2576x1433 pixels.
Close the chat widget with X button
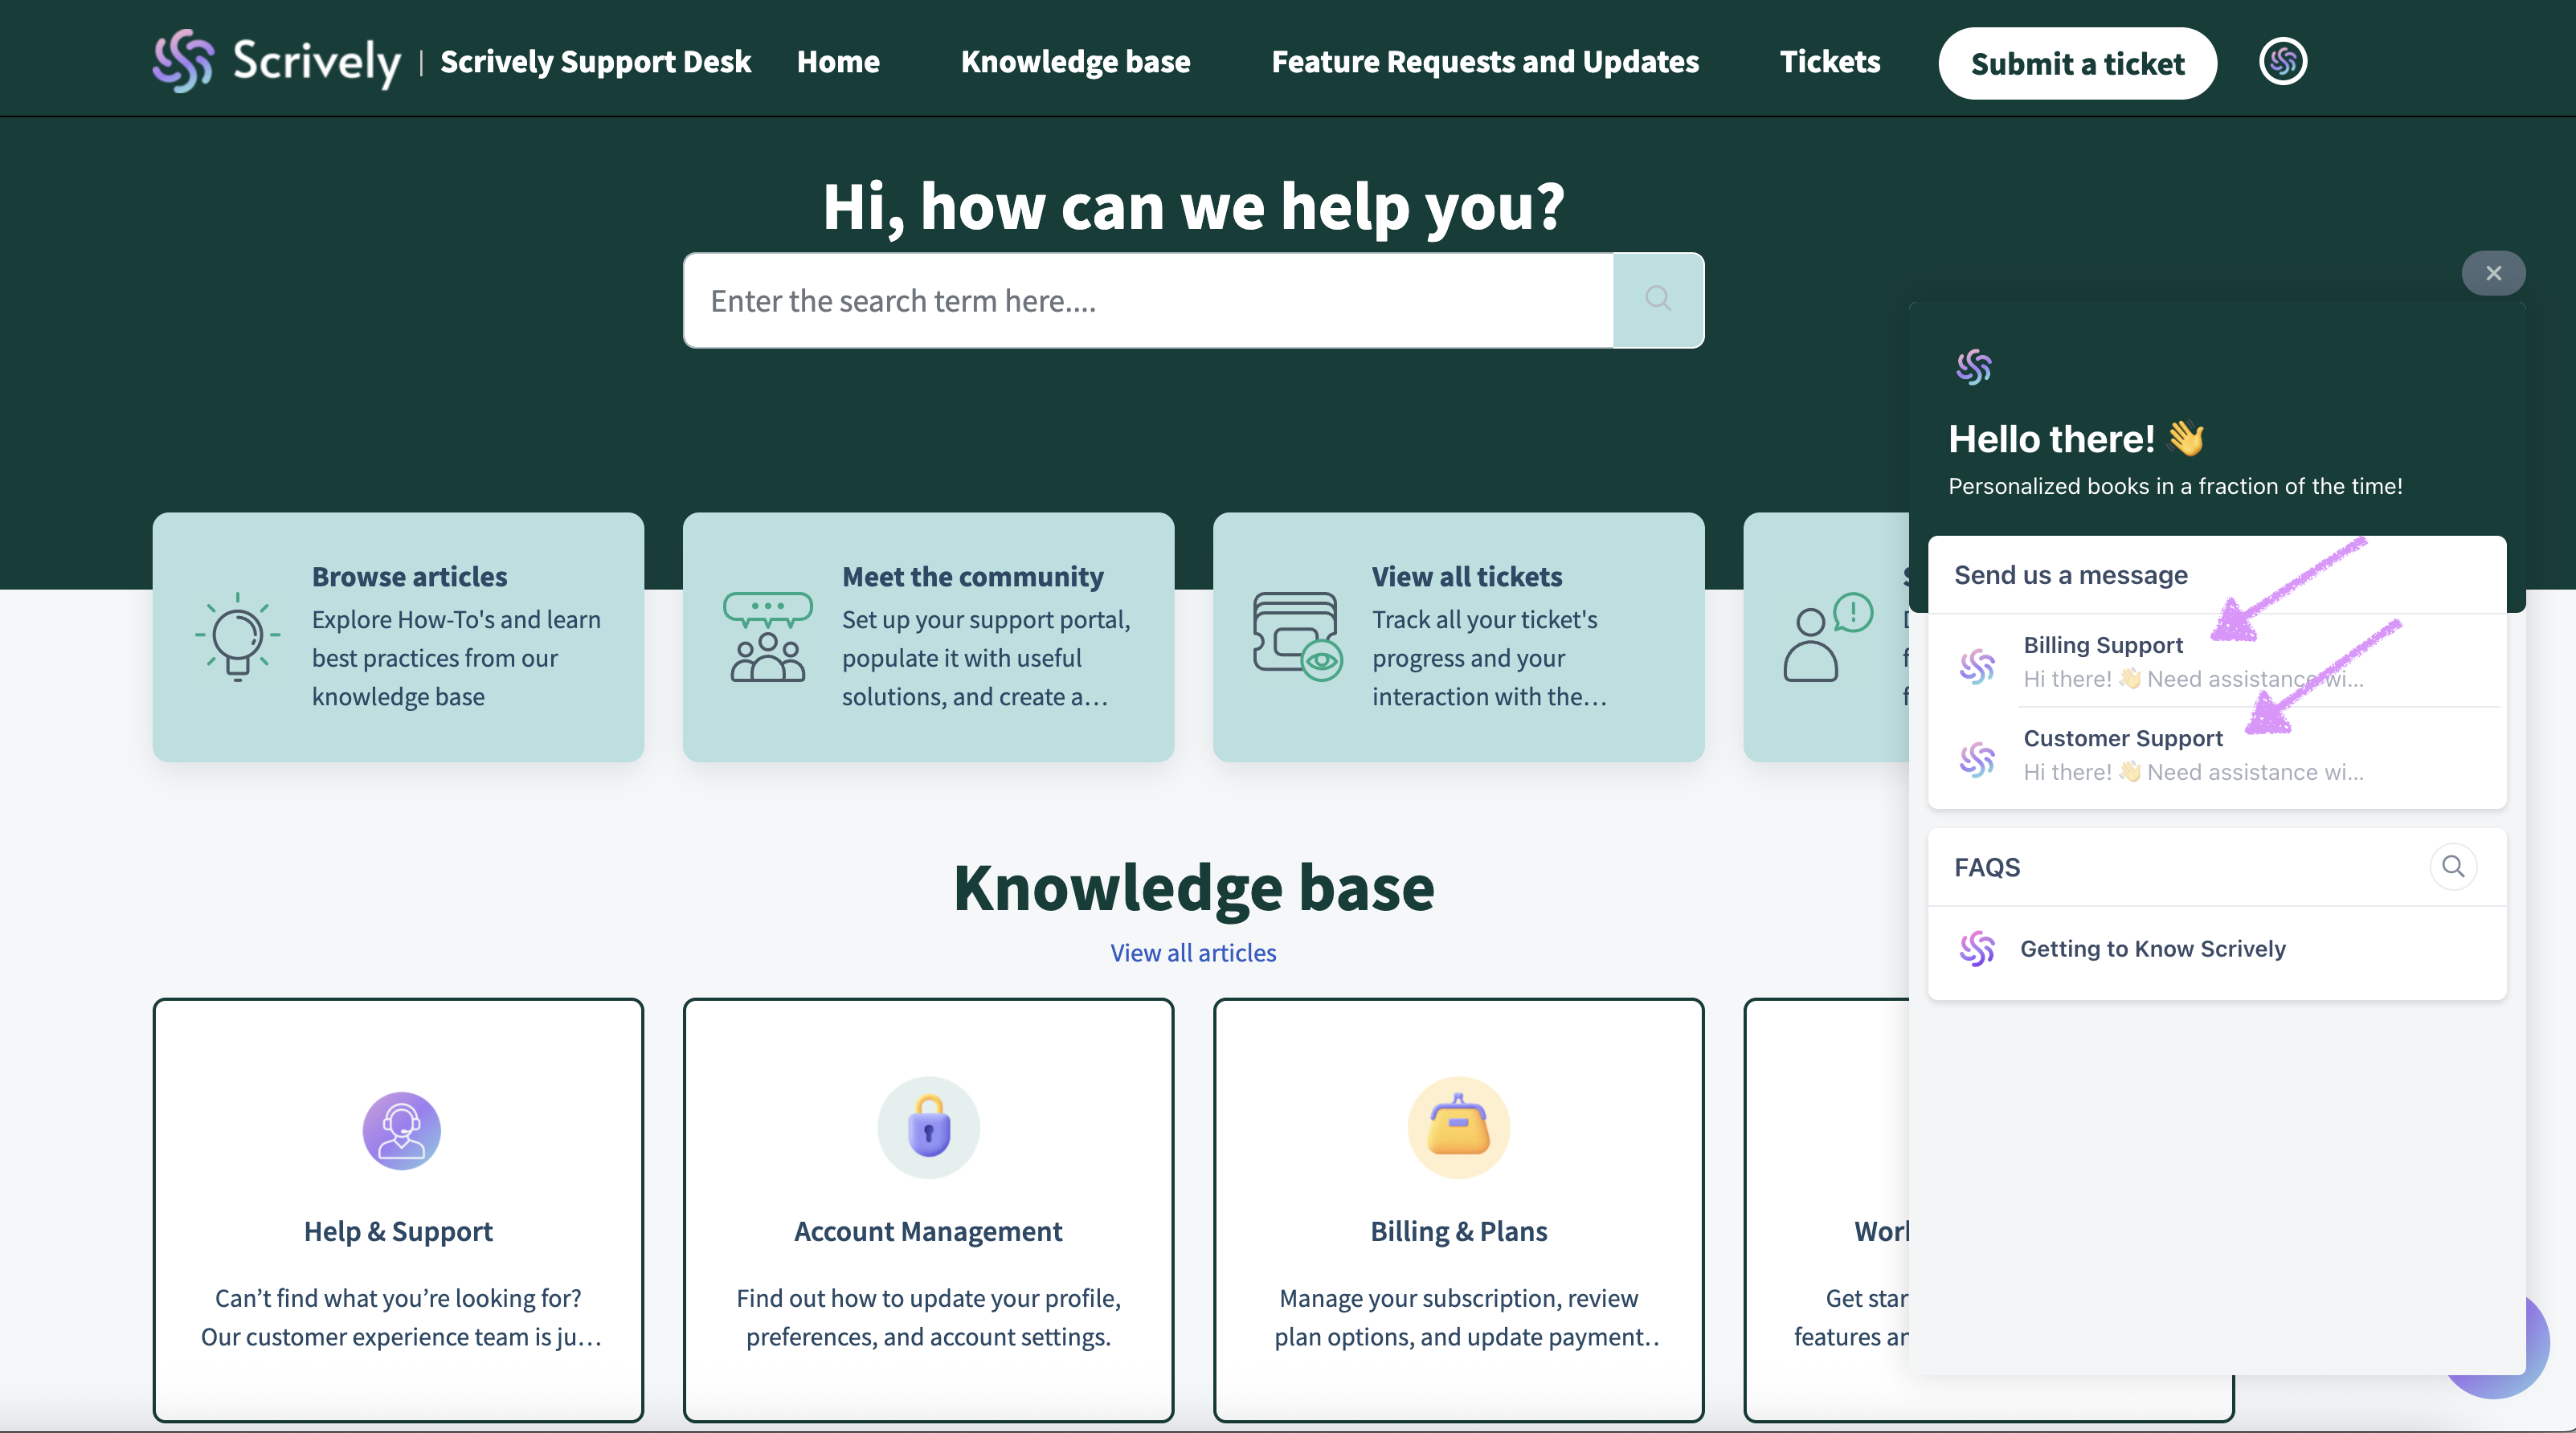pyautogui.click(x=2493, y=273)
